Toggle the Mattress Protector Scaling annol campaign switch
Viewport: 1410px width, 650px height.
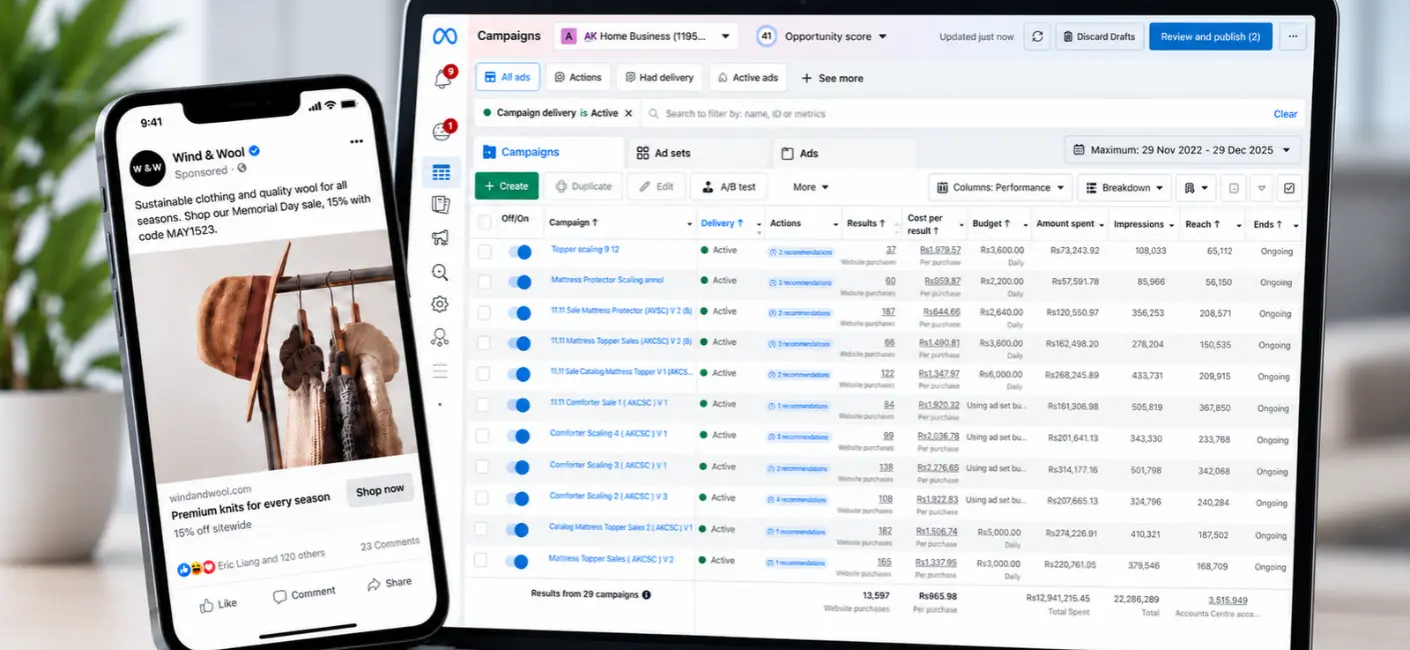(x=519, y=282)
